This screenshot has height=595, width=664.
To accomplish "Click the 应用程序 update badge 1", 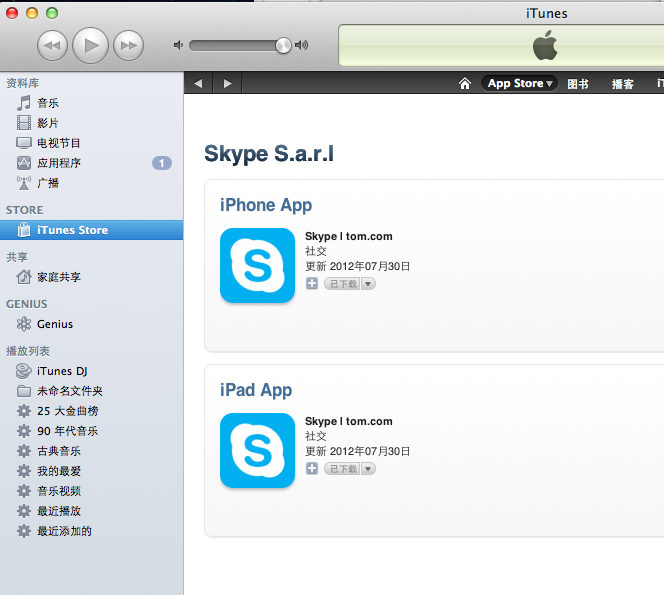I will click(162, 163).
